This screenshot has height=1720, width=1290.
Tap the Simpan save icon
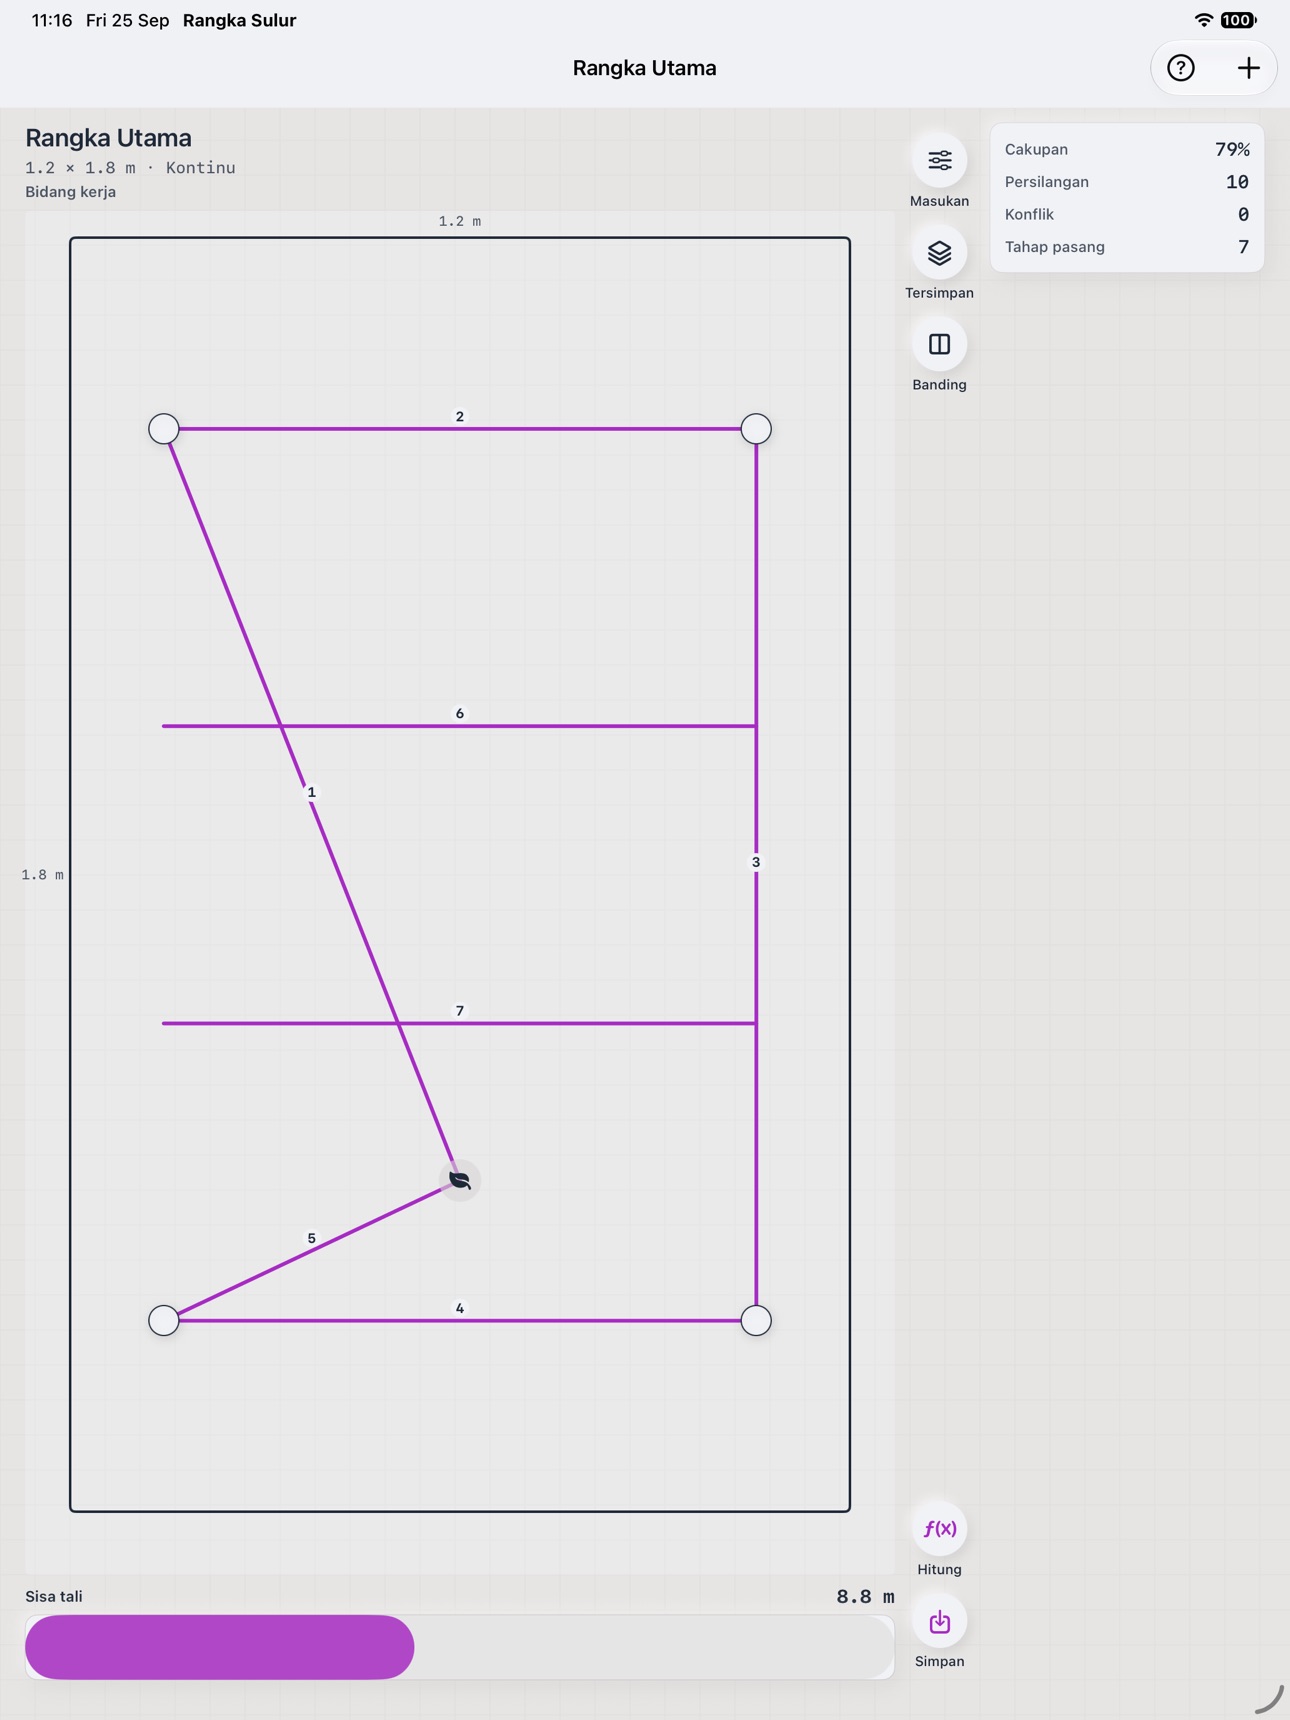pyautogui.click(x=939, y=1621)
